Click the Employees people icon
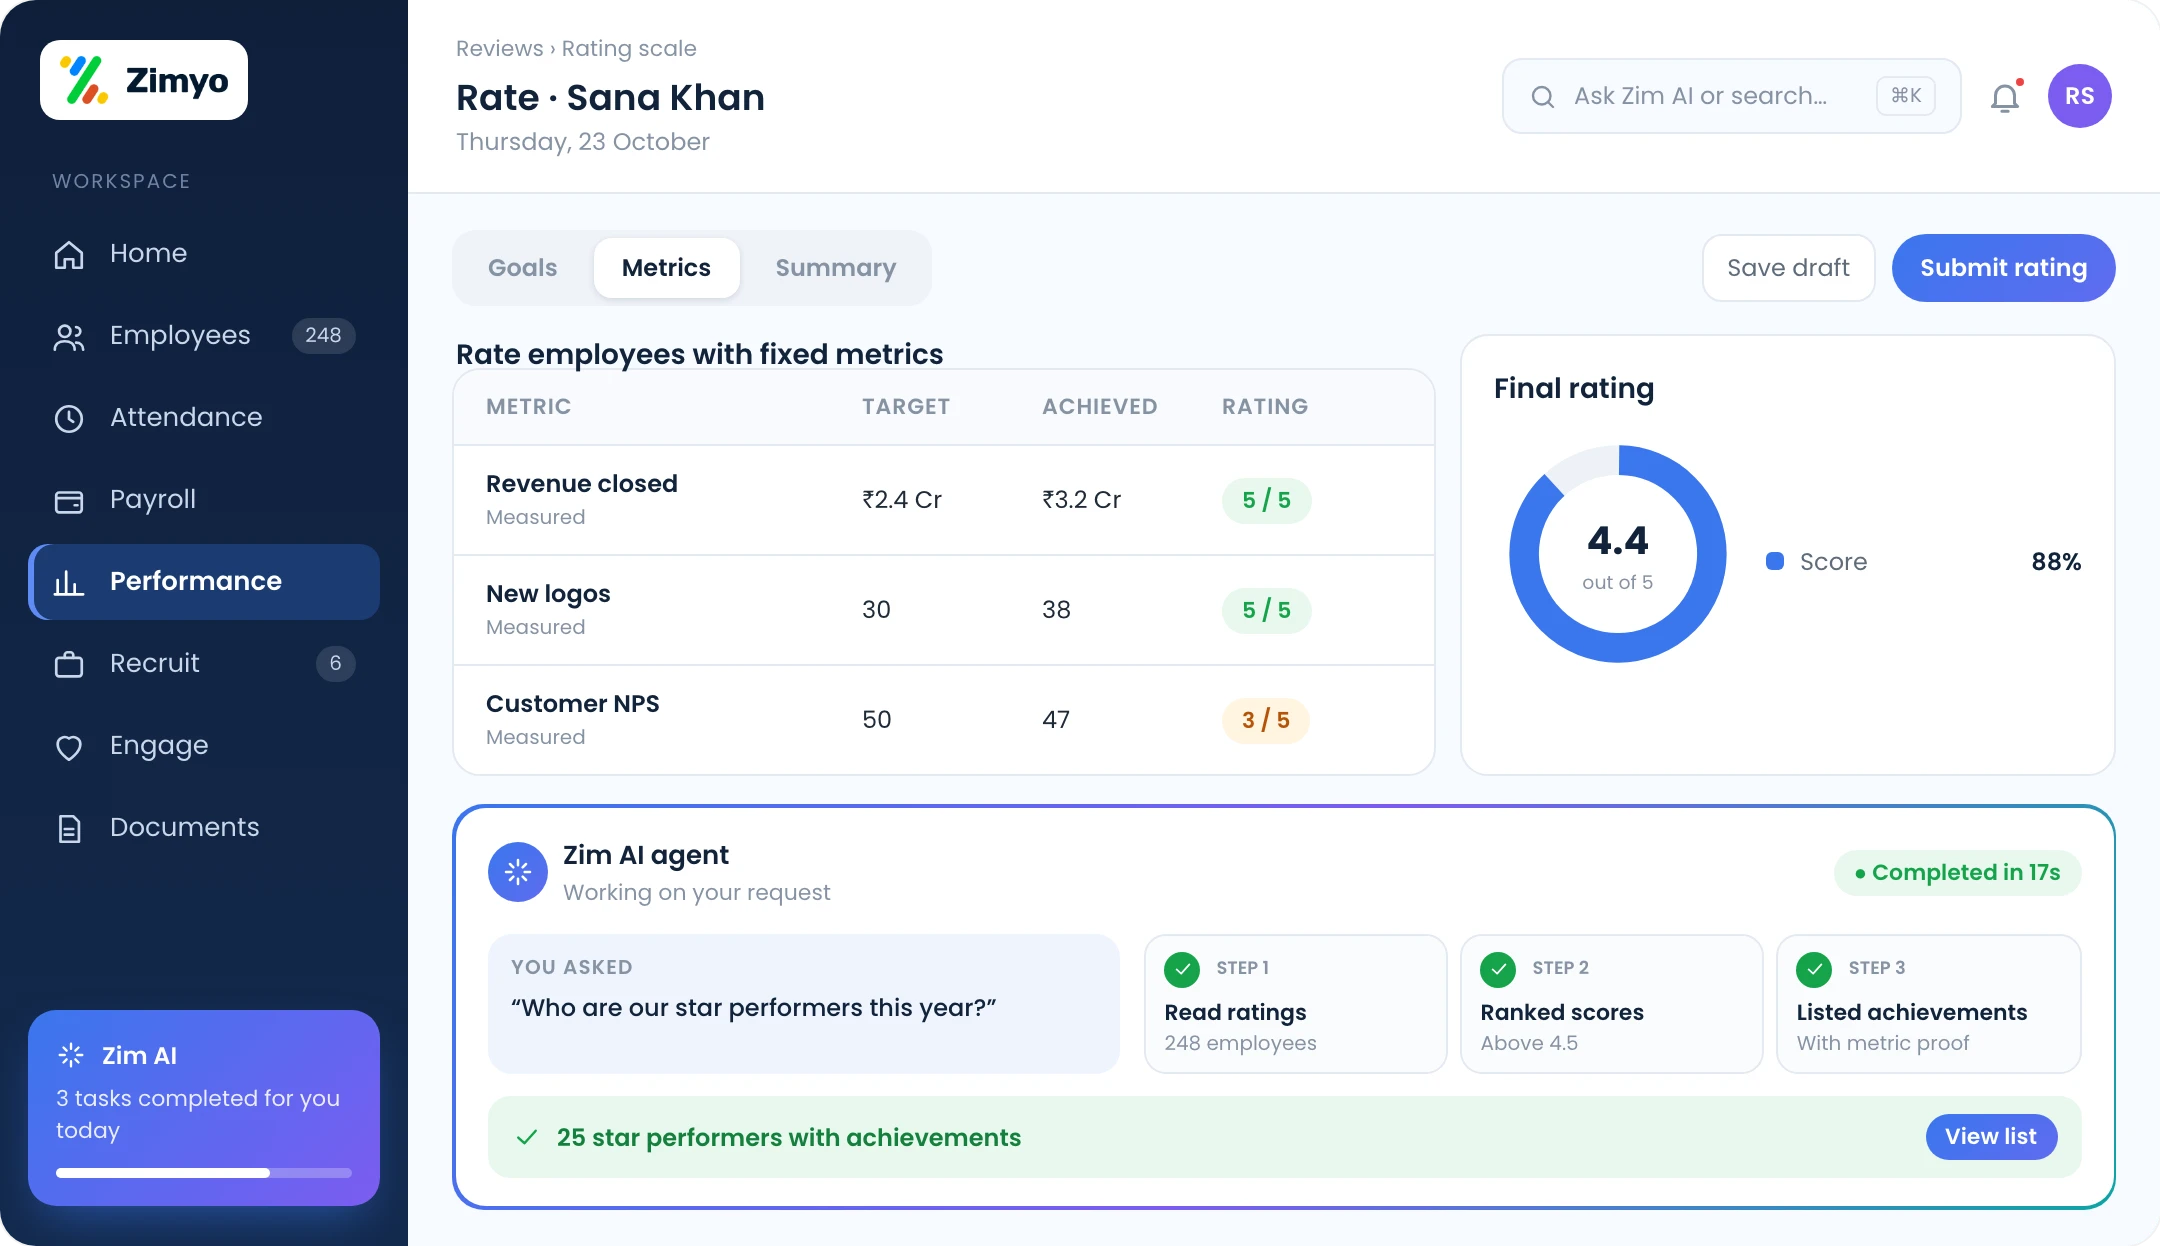2160x1246 pixels. tap(69, 336)
